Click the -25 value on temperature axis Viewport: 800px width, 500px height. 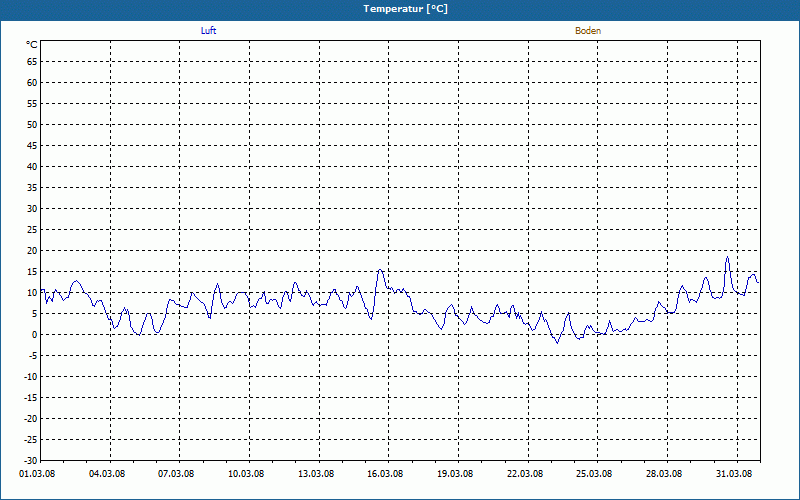pyautogui.click(x=31, y=440)
